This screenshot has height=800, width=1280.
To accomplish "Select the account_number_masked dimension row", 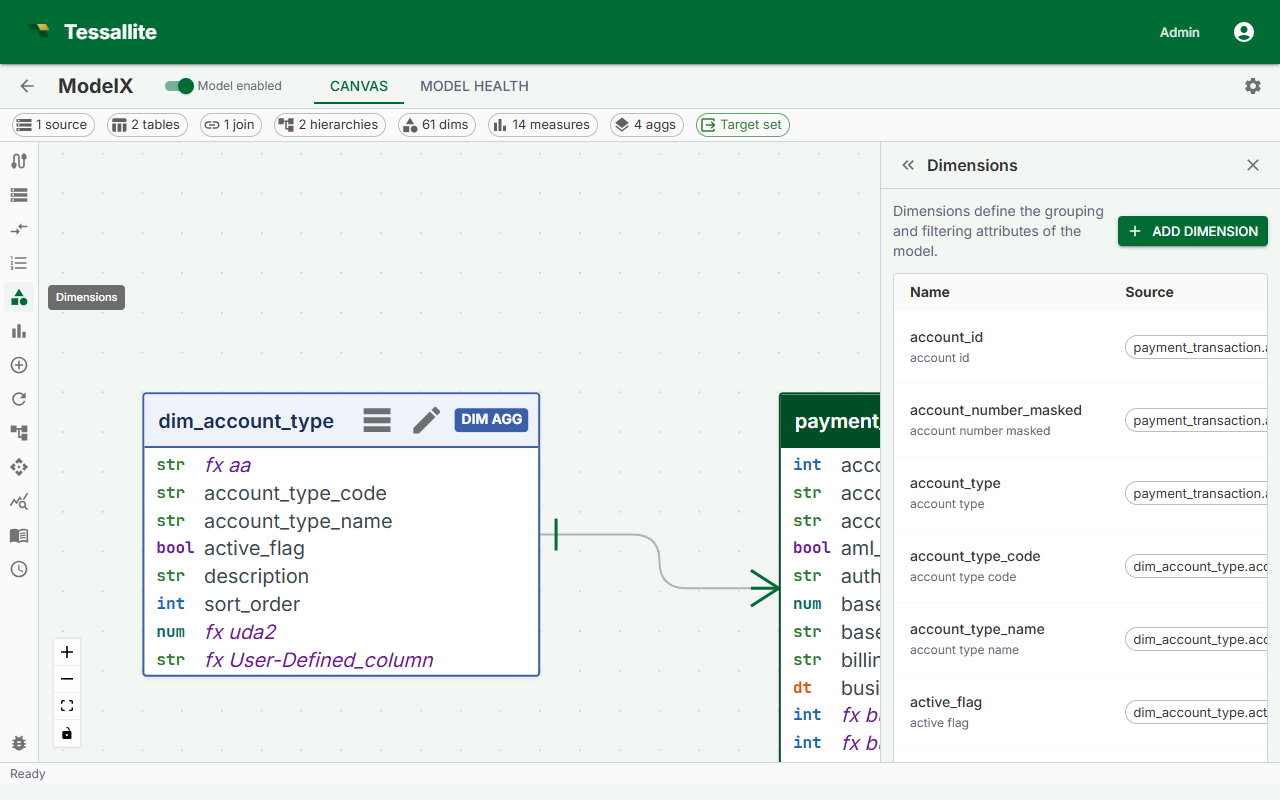I will 1080,420.
